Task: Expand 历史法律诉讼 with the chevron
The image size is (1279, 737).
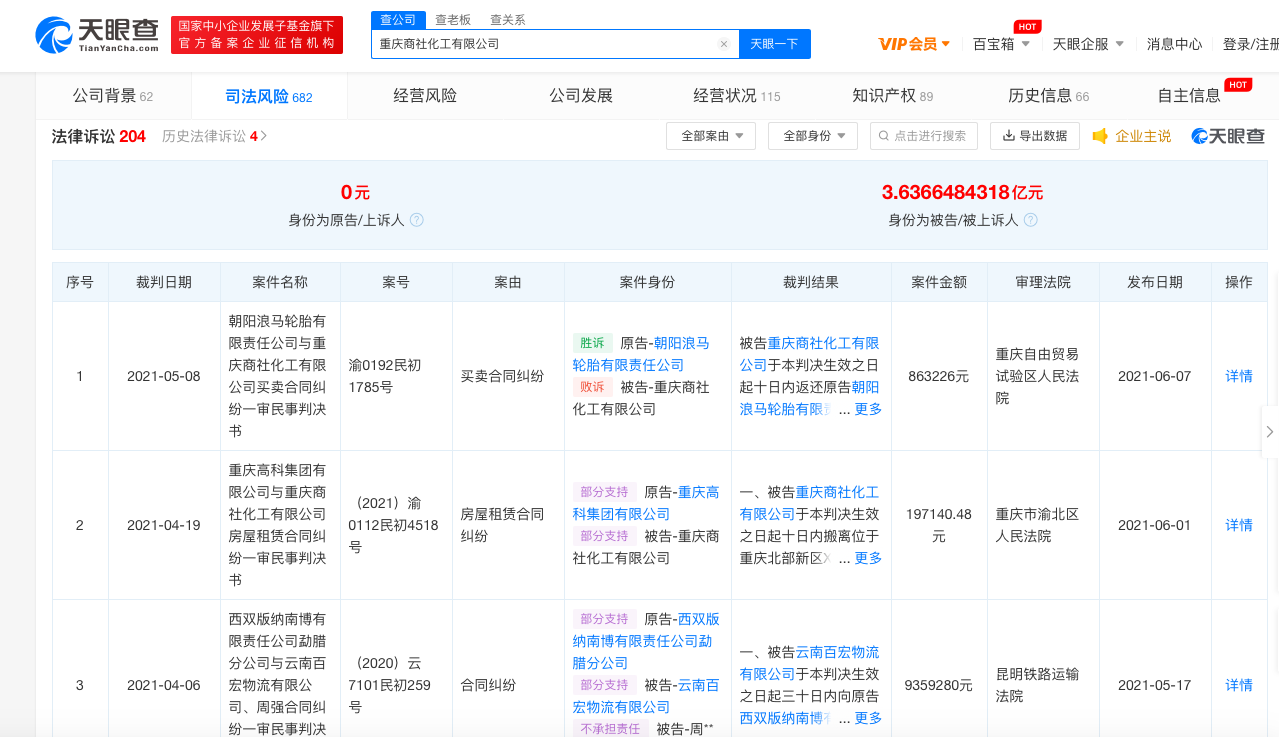Action: tap(263, 136)
